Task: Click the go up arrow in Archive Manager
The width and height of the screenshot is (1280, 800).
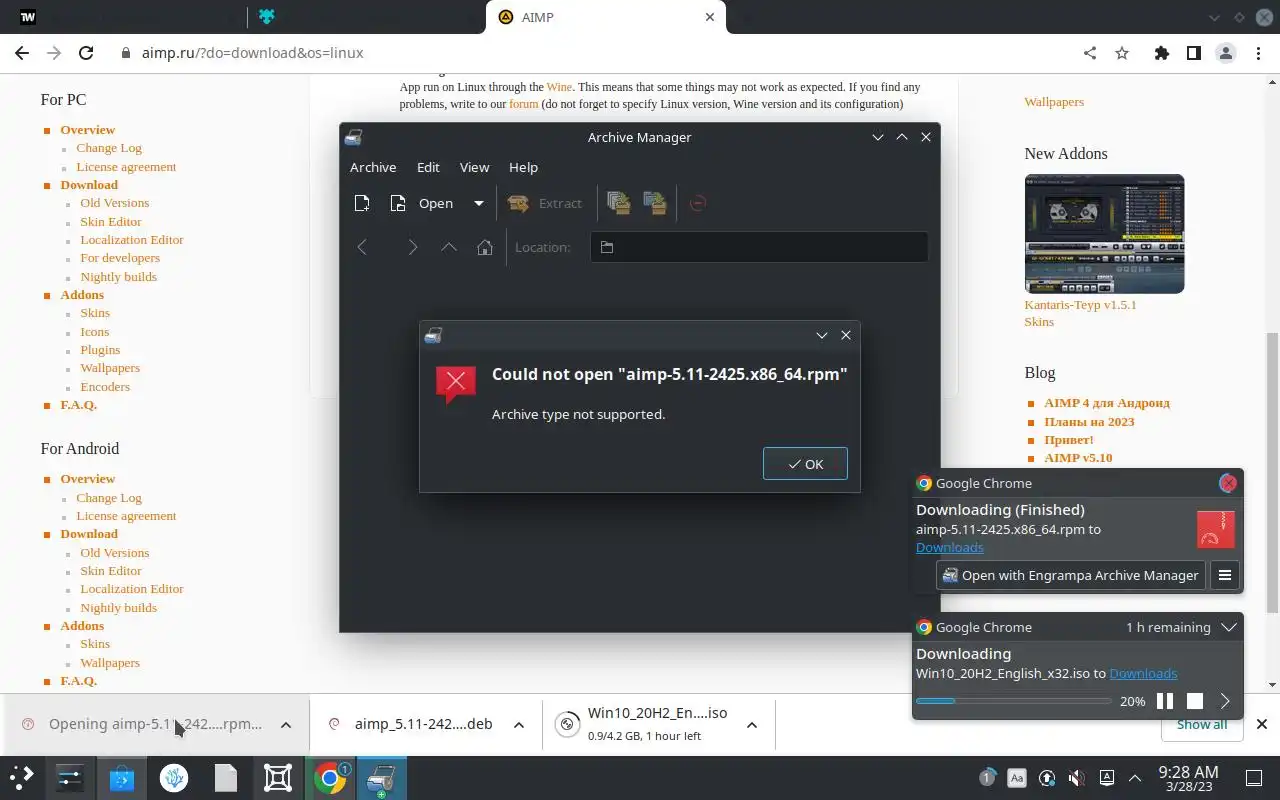Action: (449, 247)
